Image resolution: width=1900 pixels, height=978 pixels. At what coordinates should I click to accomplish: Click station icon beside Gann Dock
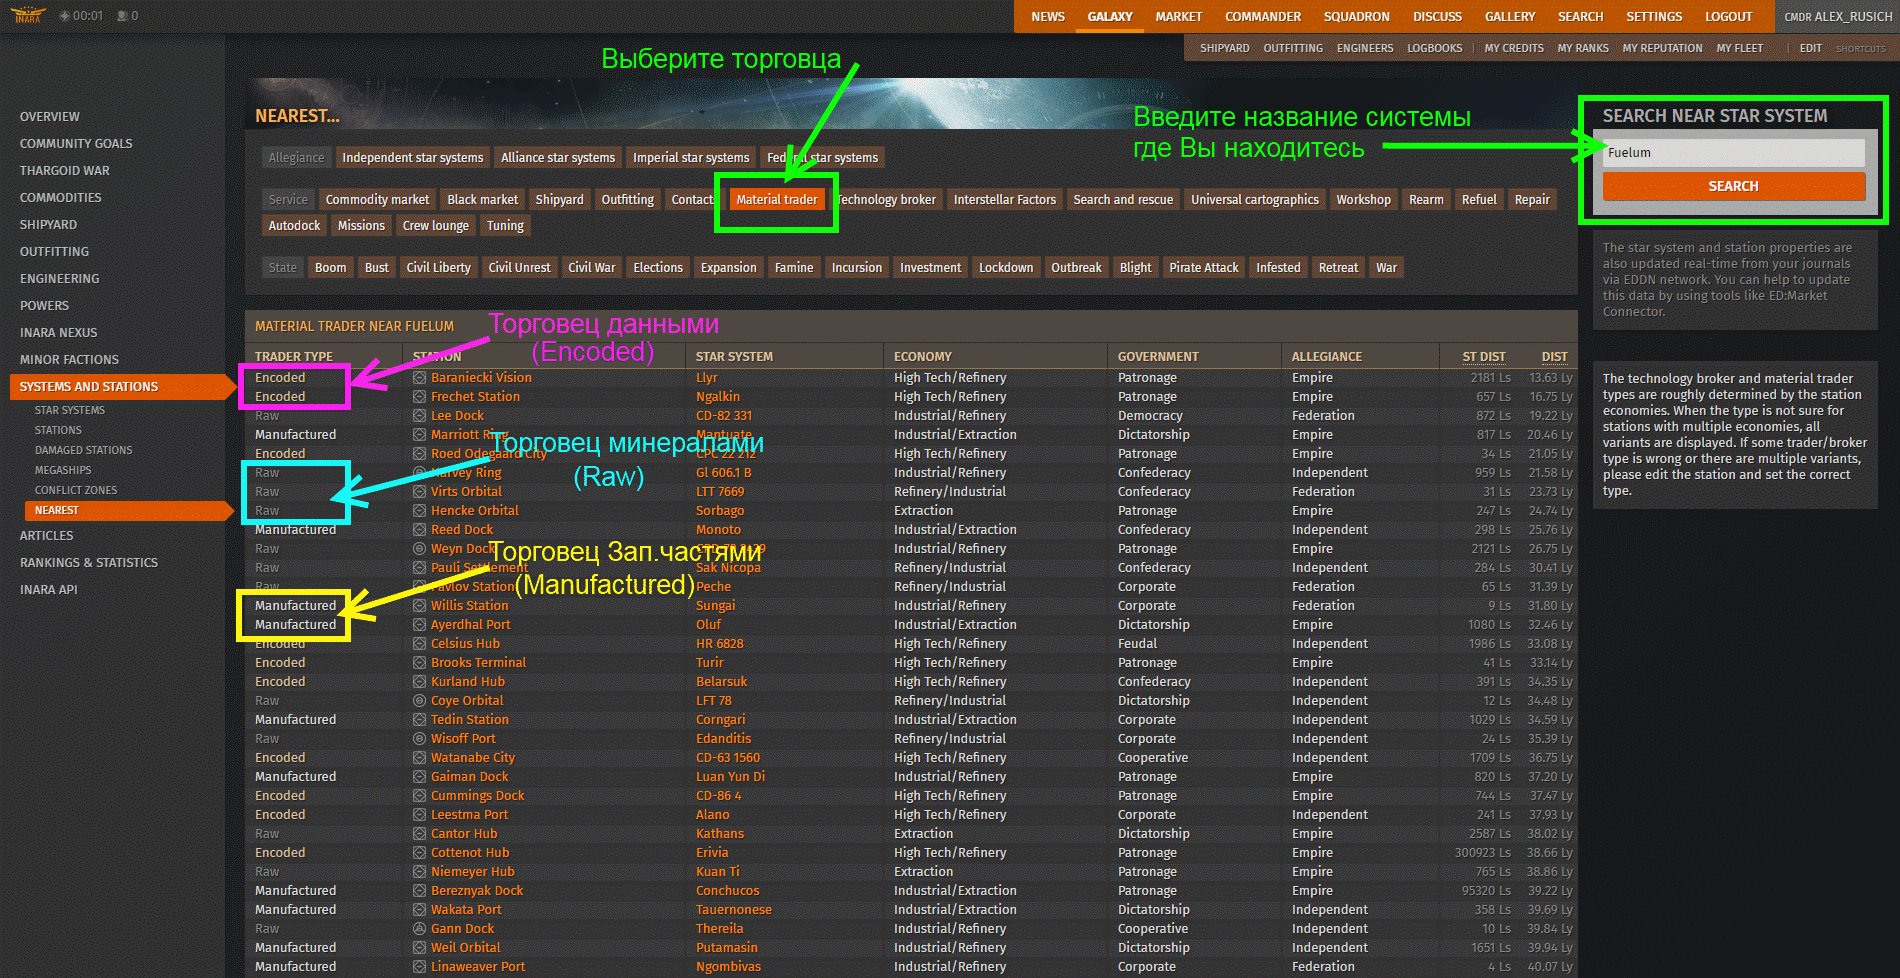click(420, 929)
